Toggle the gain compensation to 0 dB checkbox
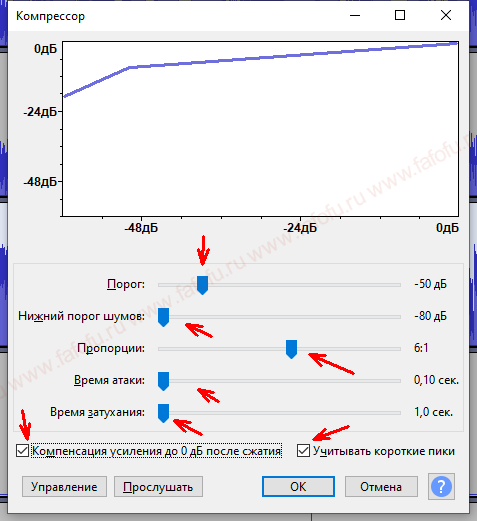 point(23,451)
